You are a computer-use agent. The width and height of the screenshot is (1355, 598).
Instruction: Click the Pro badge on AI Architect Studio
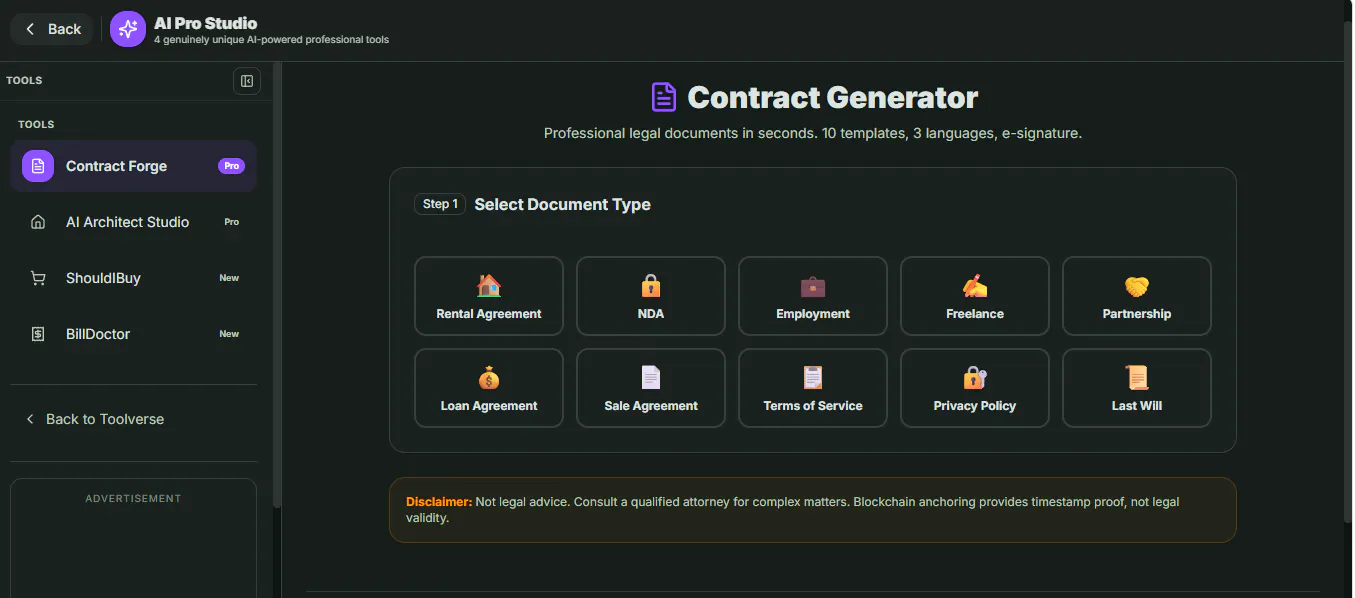point(231,222)
